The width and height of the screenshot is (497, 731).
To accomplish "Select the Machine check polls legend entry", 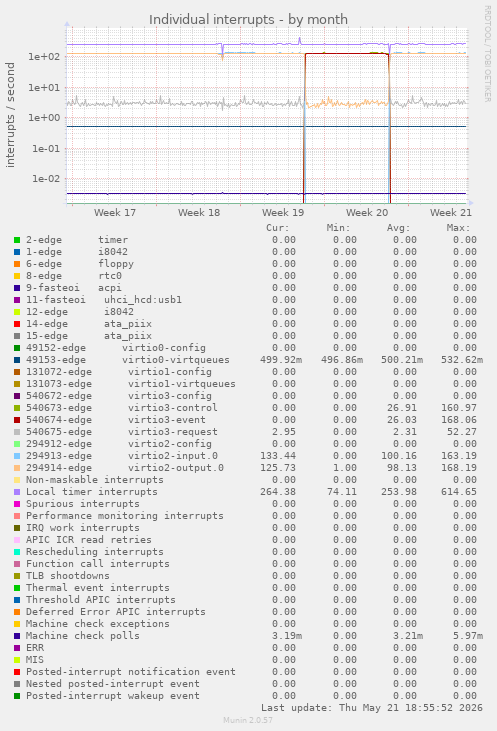I will 83,636.
